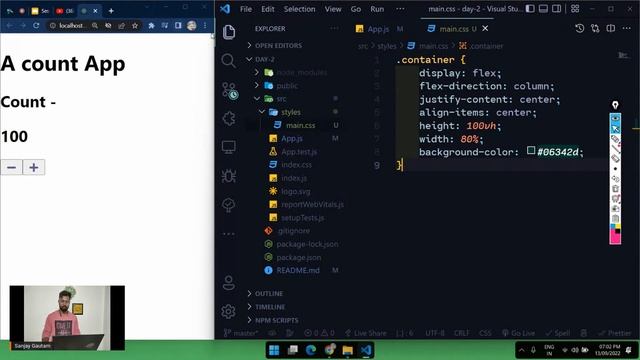Open package.json in the explorer
Screen dimensions: 640x360
[298, 257]
